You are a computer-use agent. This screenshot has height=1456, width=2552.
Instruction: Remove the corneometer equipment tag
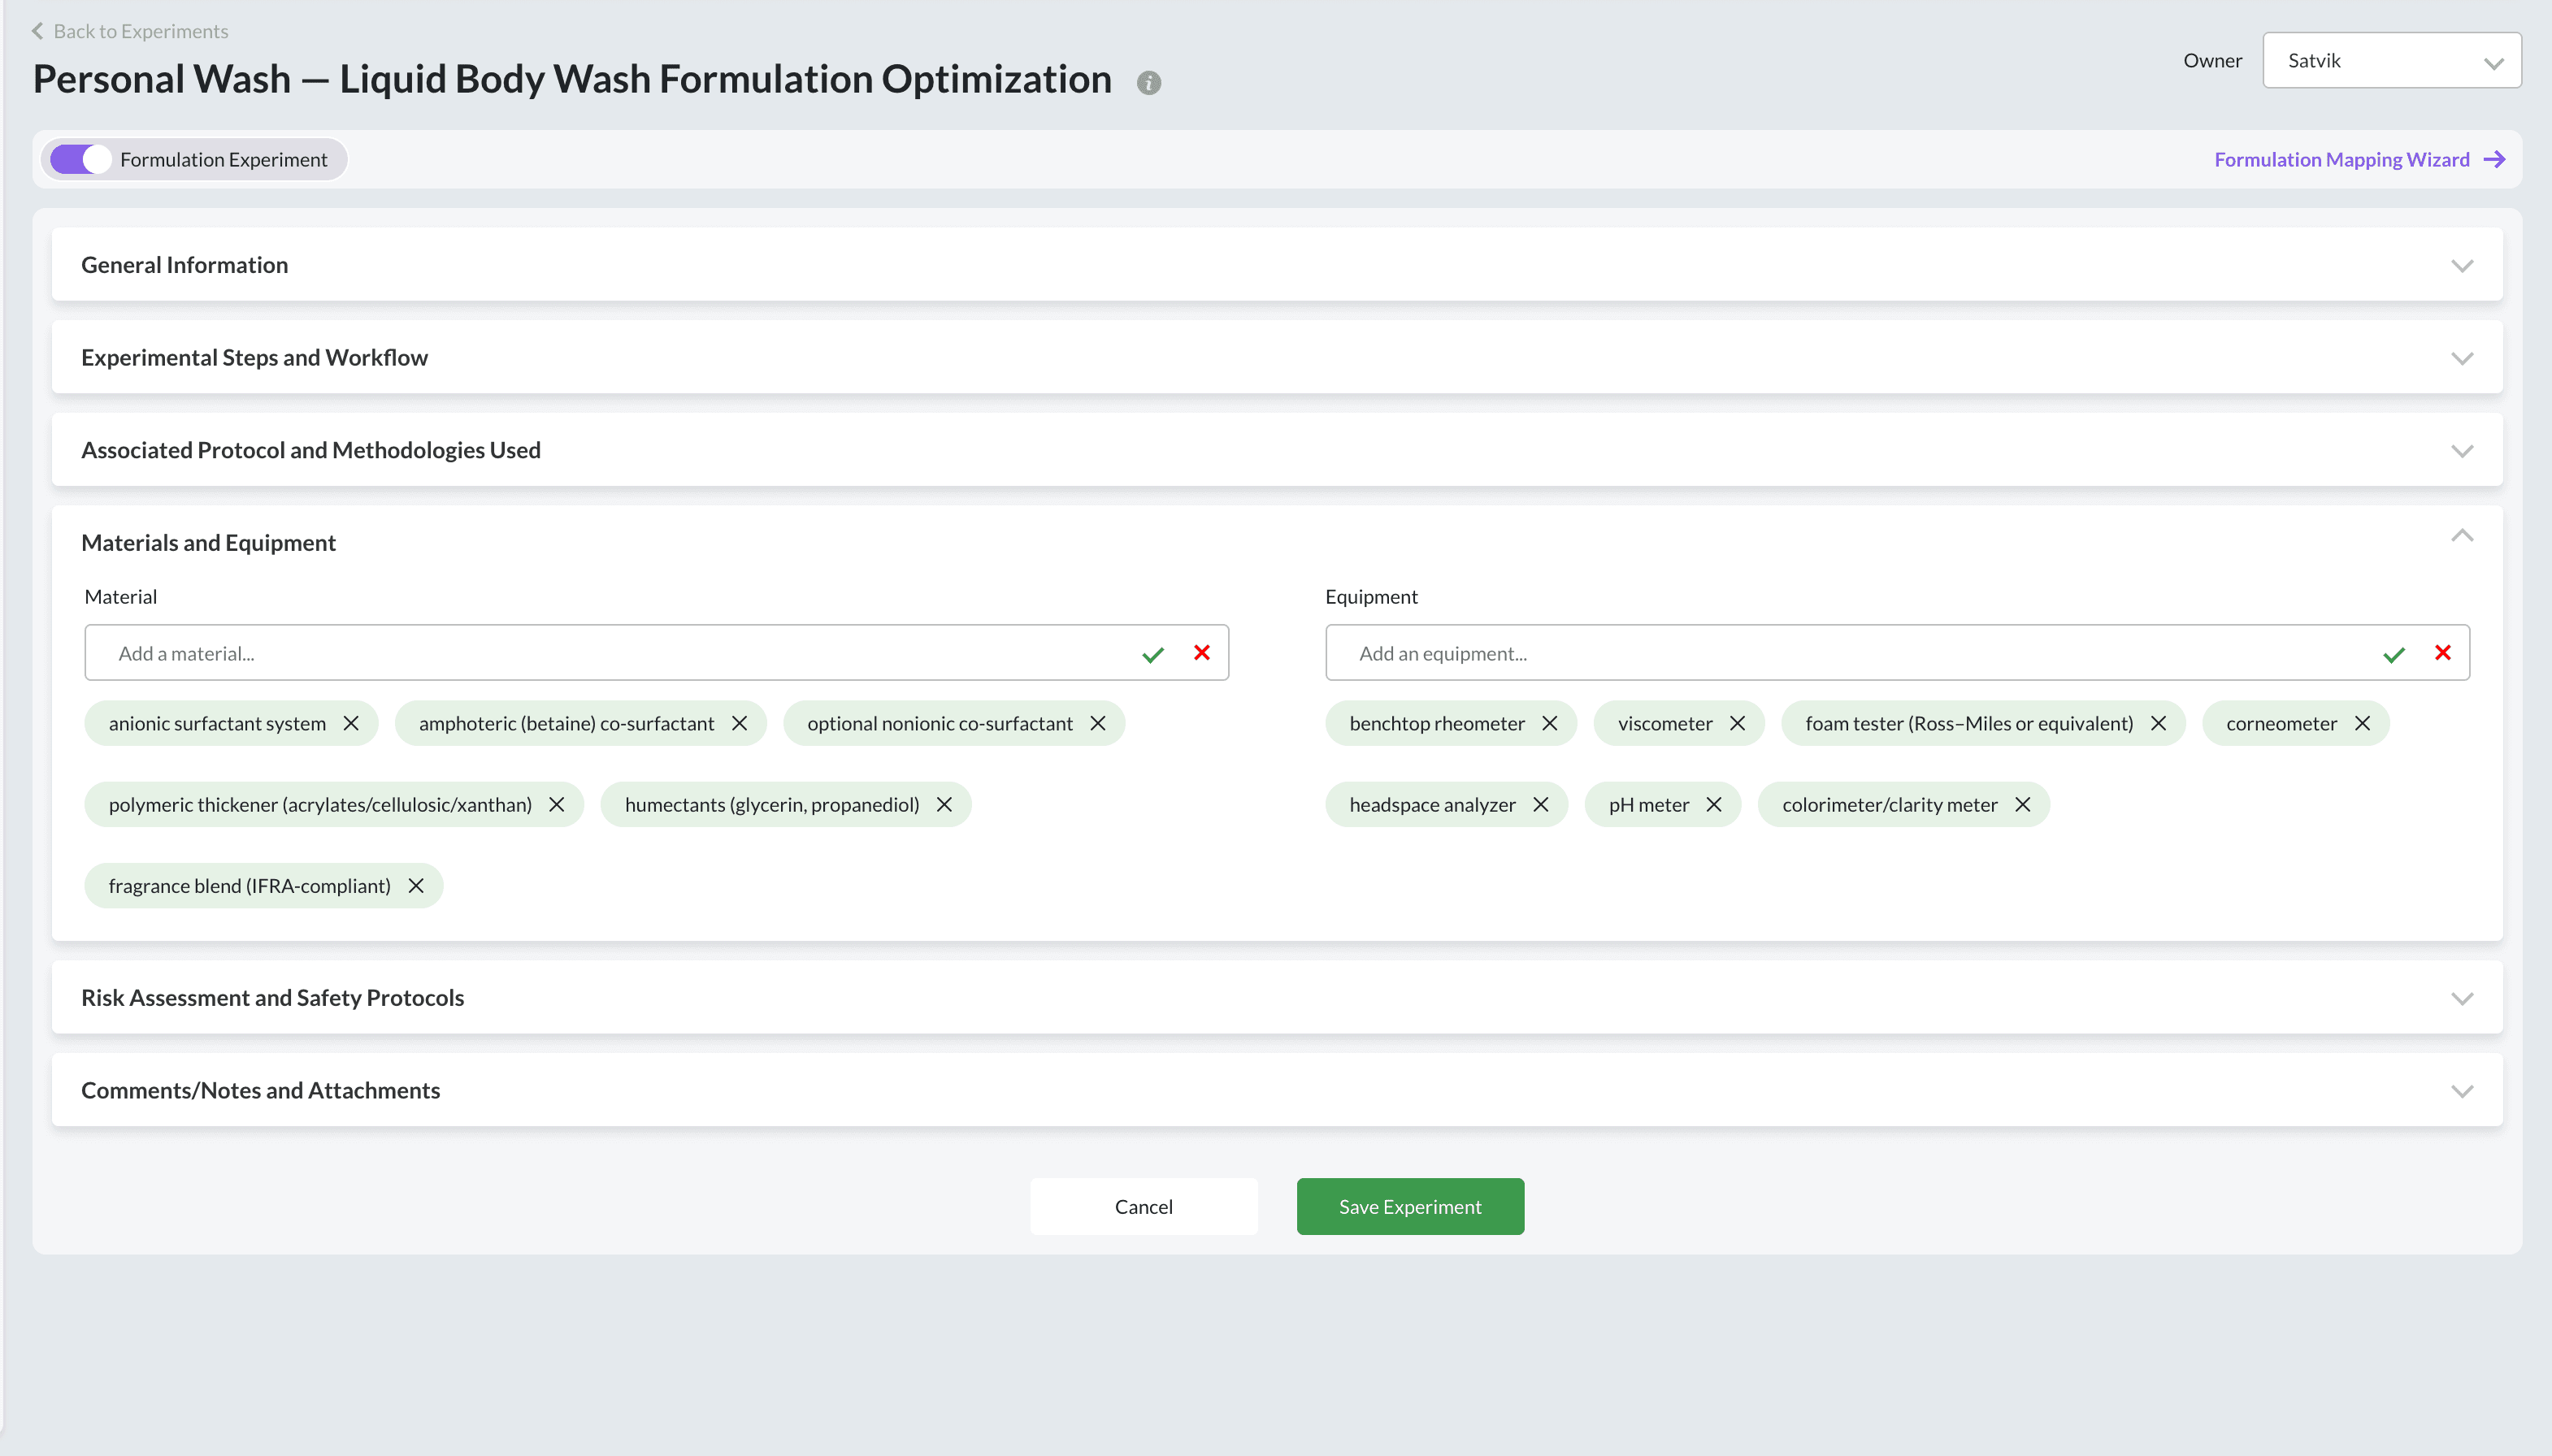click(2362, 723)
